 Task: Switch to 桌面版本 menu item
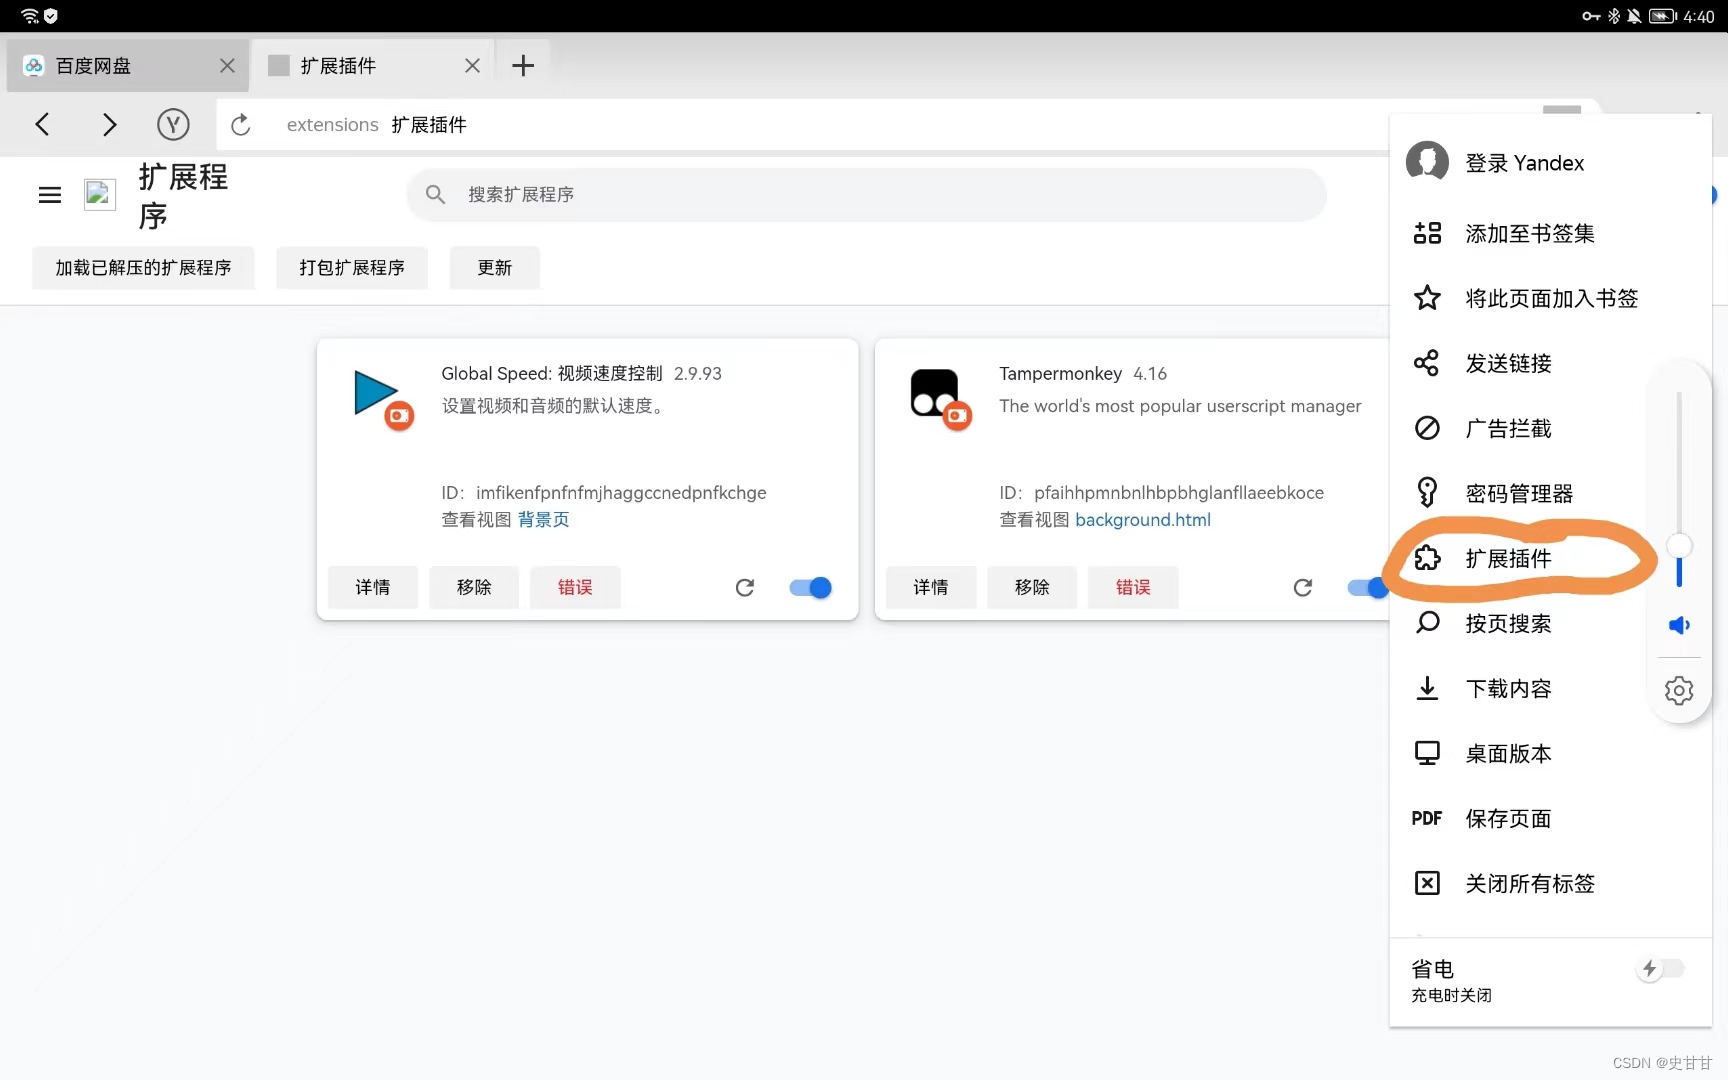[1550, 753]
